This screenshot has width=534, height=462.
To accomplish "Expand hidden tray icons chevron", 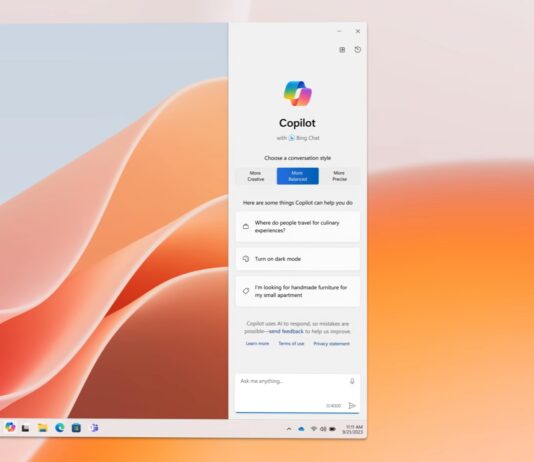I will coord(289,429).
